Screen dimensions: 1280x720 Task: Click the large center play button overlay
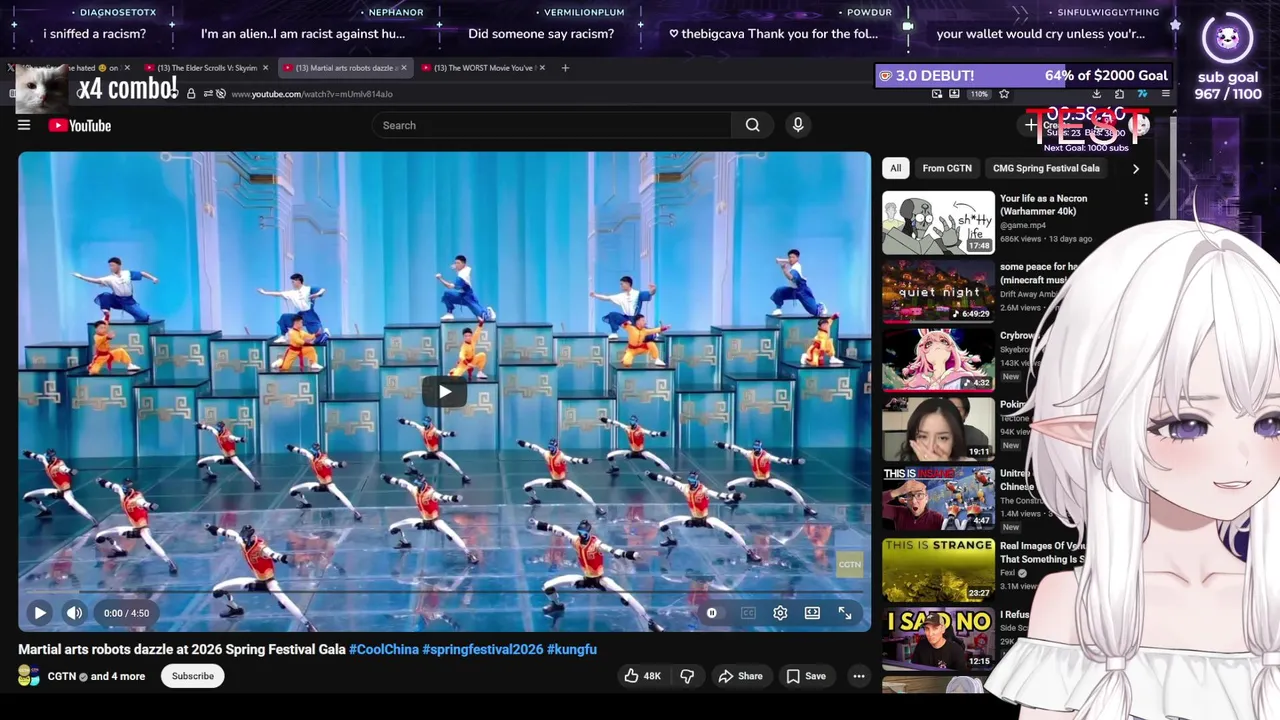[444, 391]
